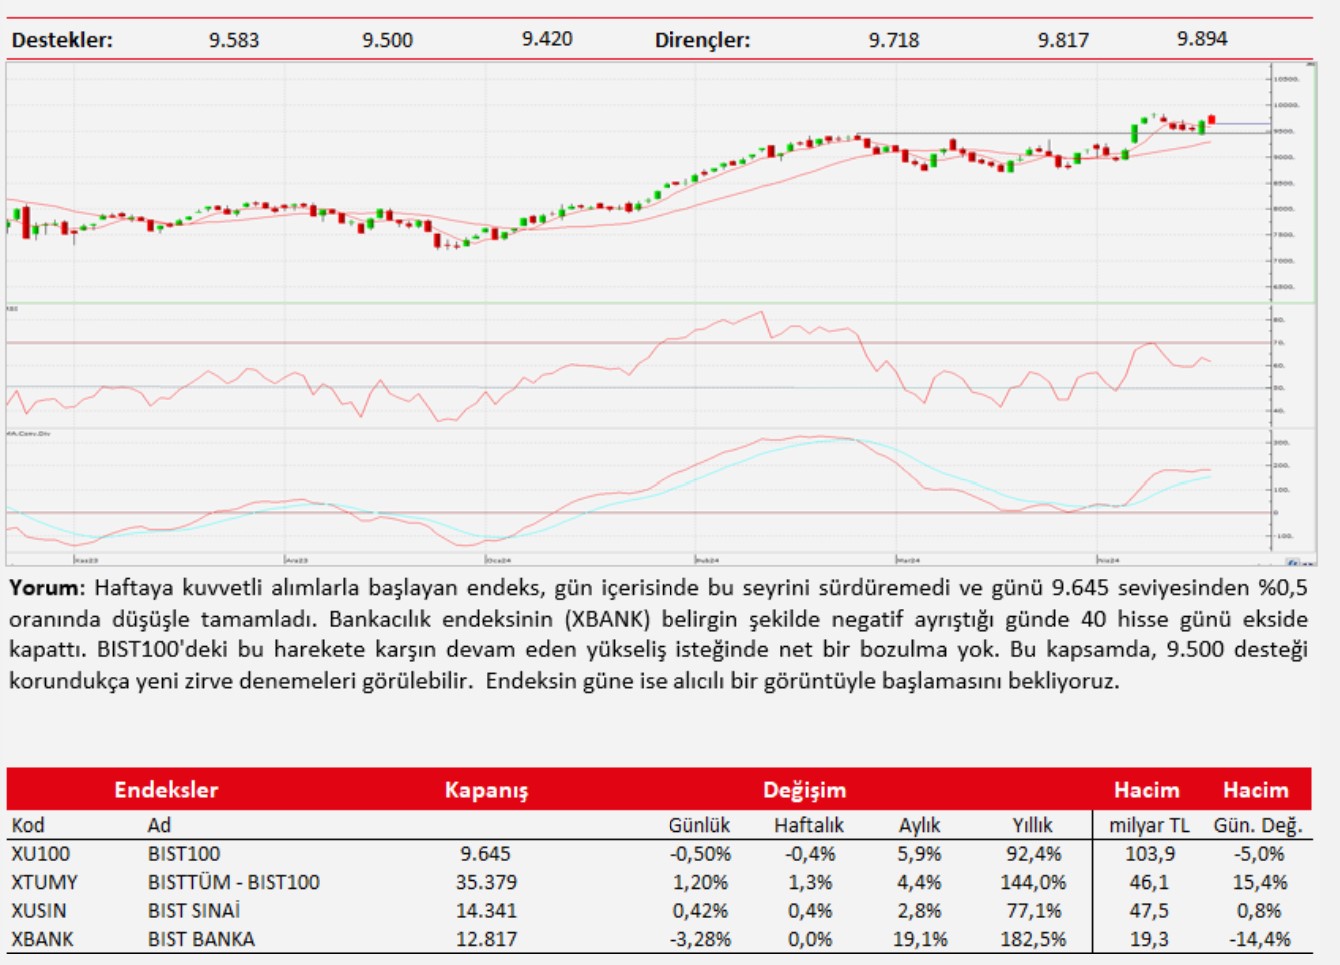The image size is (1340, 965).
Task: Click XBANK yearly change 182,5%
Action: [1033, 939]
